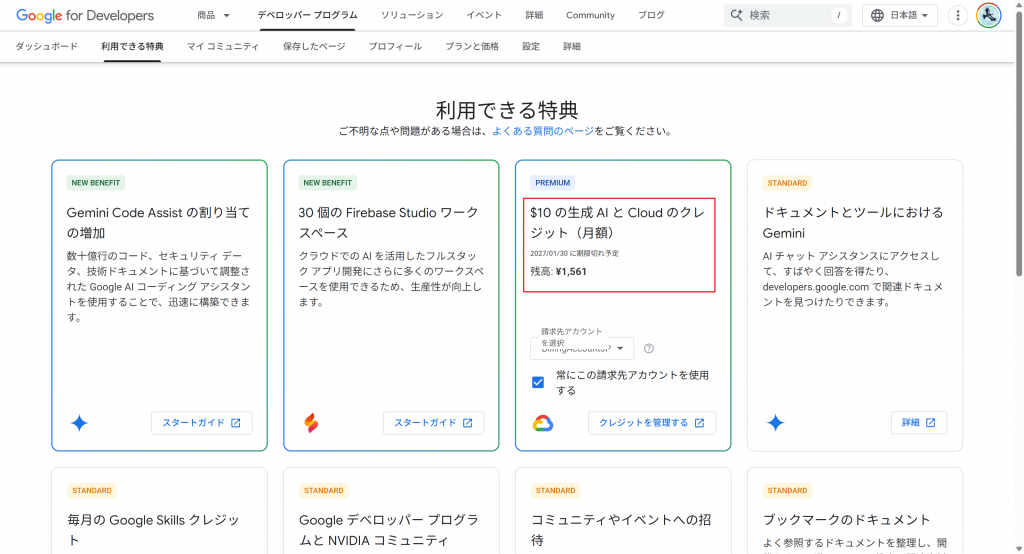1024x554 pixels.
Task: Open the よくある質問のページ link
Action: click(x=543, y=131)
